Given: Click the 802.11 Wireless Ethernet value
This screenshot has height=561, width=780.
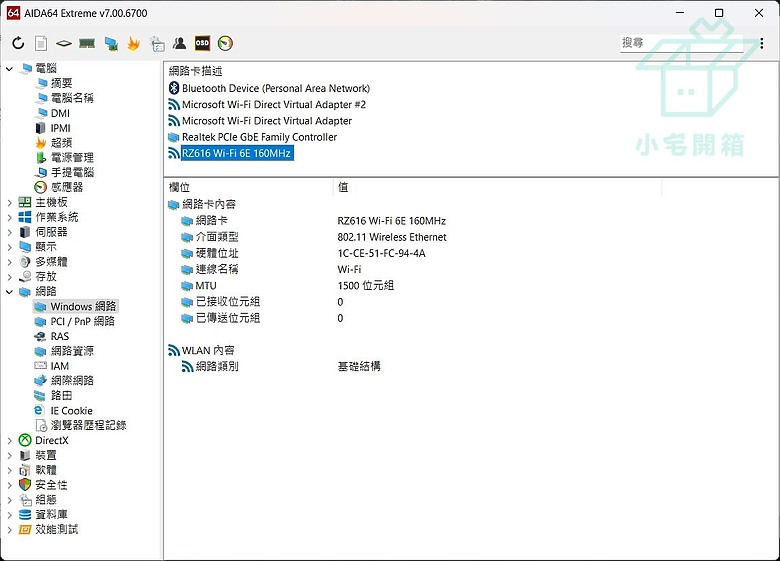Looking at the screenshot, I should (x=392, y=237).
